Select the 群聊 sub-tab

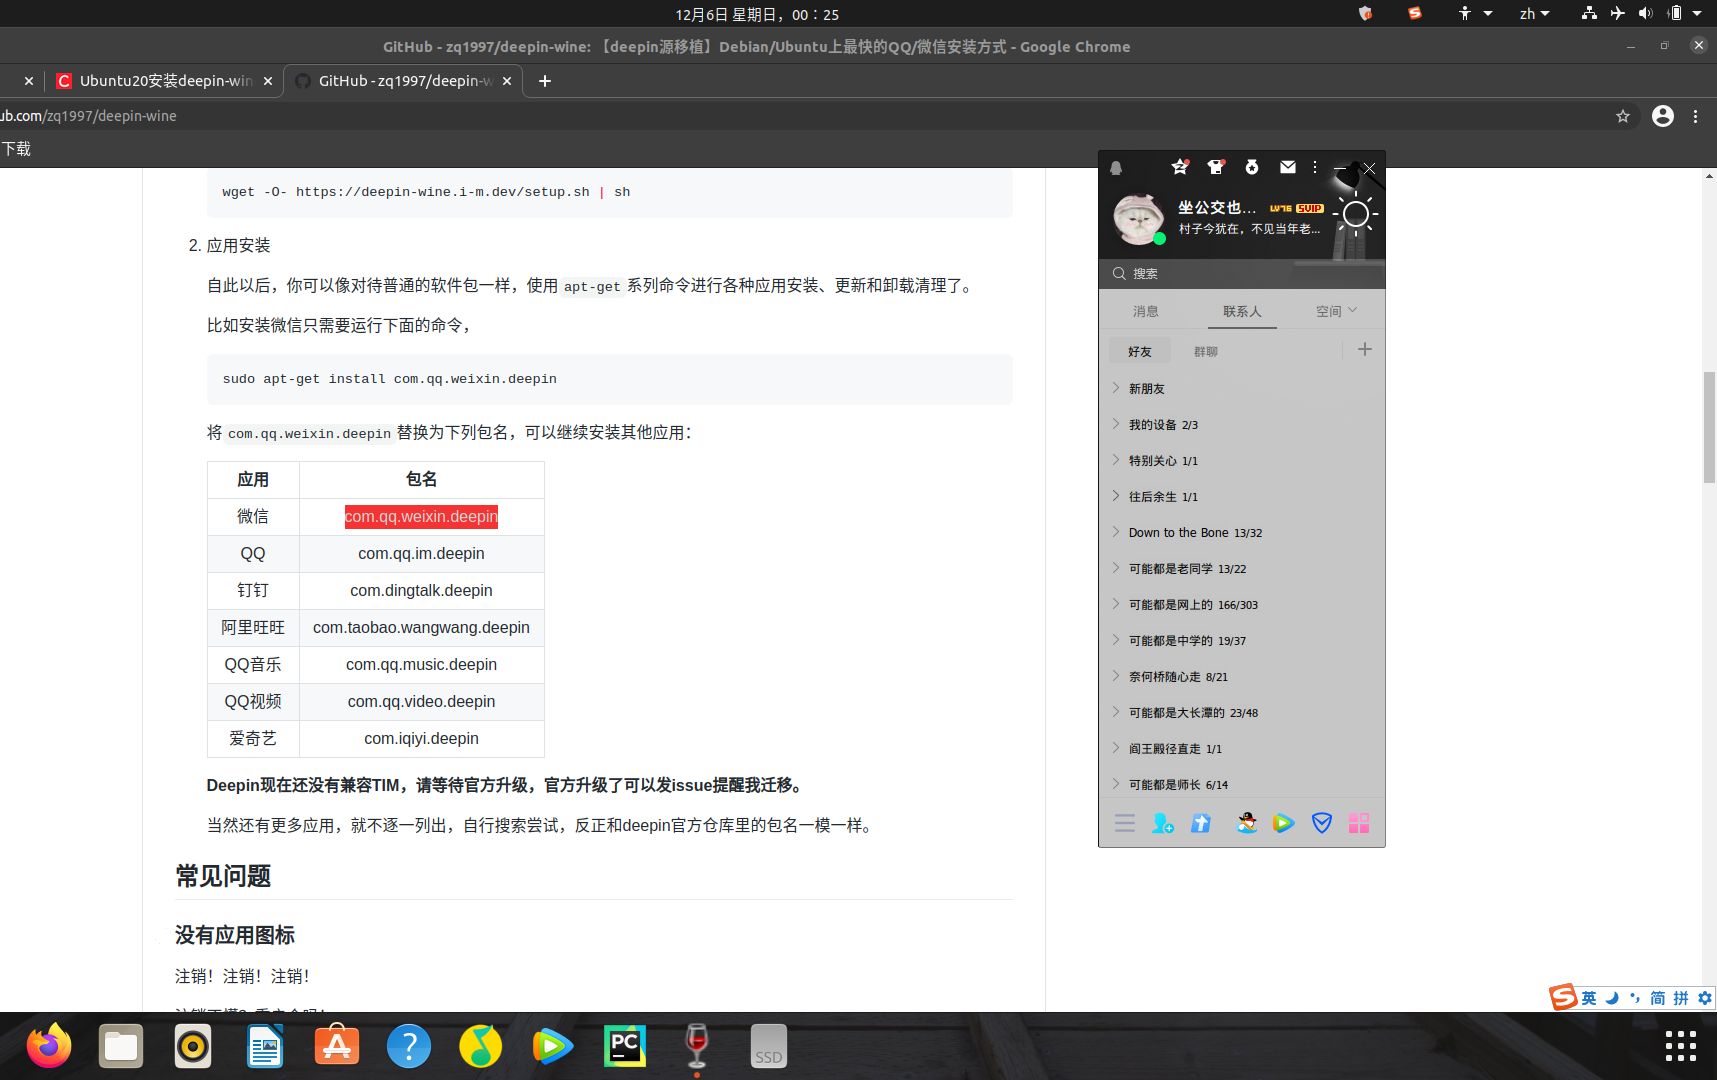(1205, 351)
